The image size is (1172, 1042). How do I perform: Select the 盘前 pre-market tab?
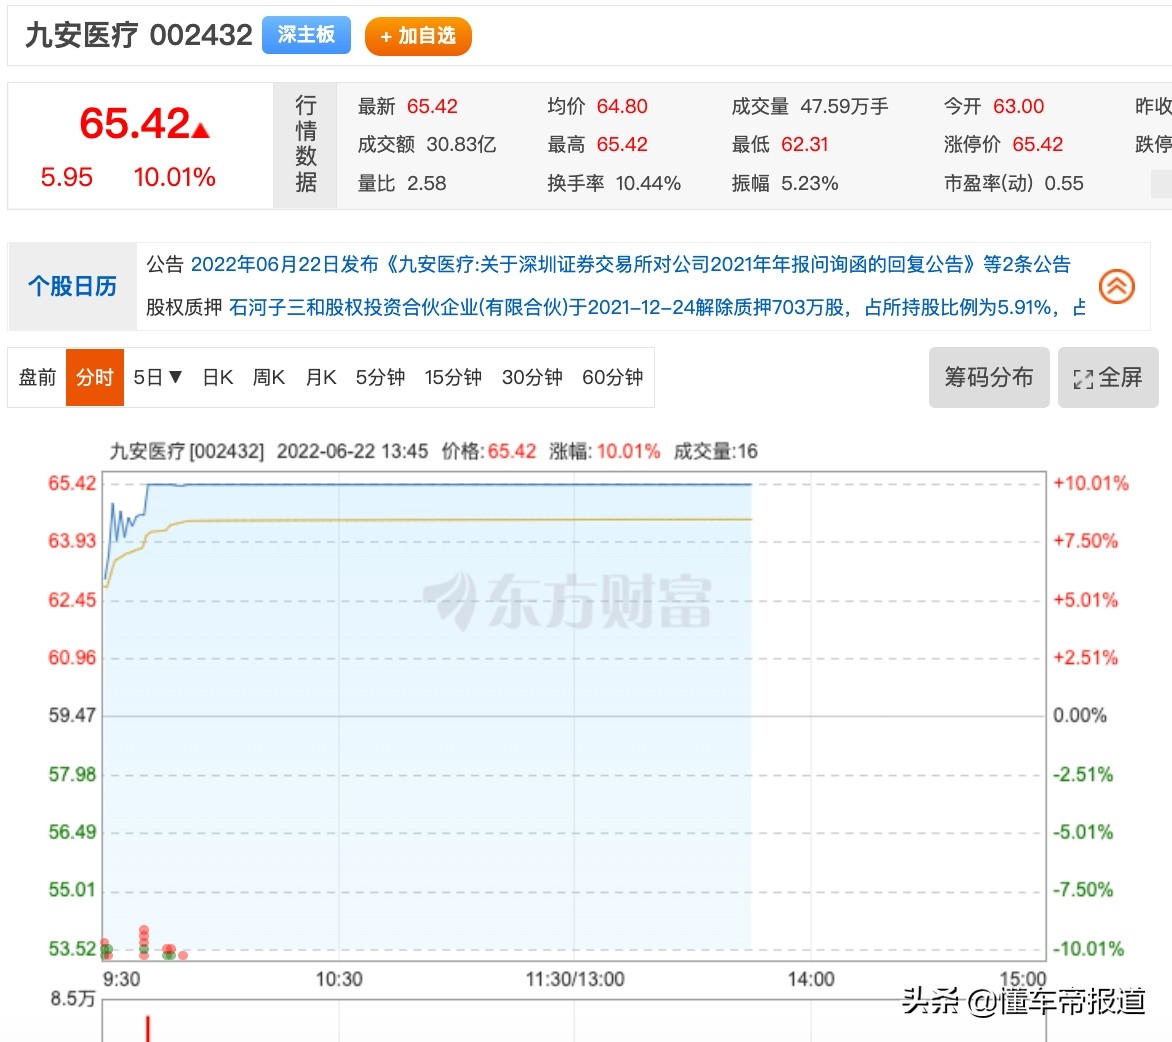pyautogui.click(x=37, y=377)
